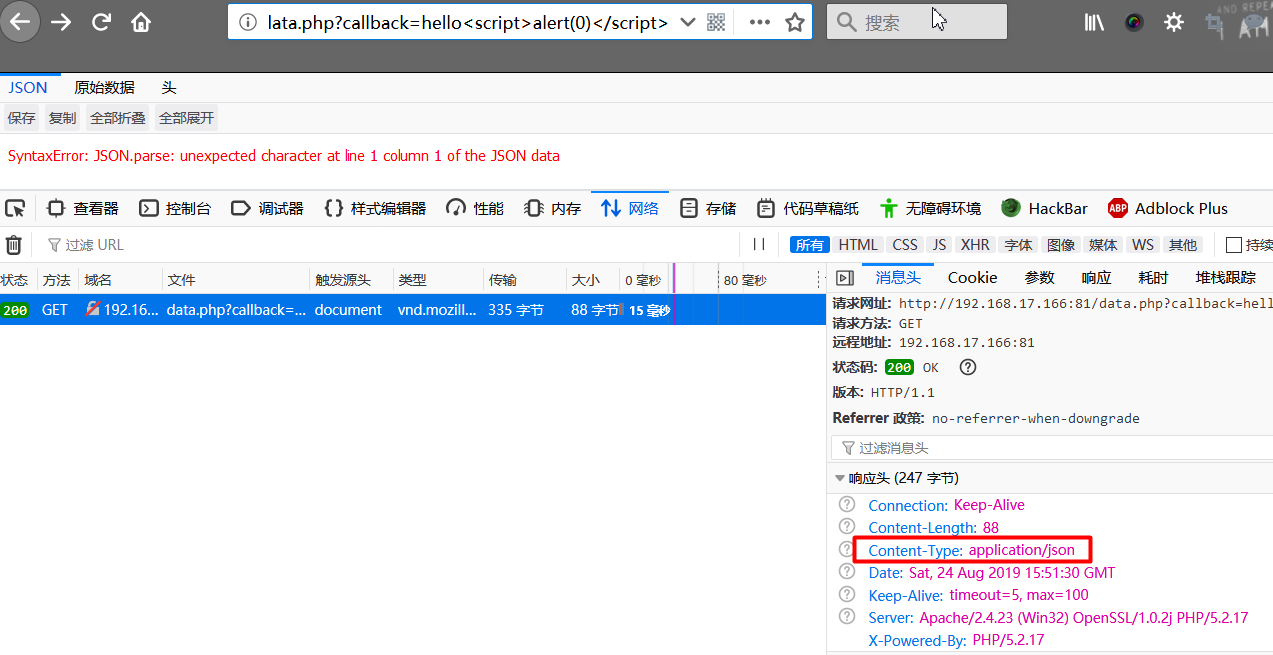Viewport: 1273px width, 655px height.
Task: Clear network requests with trash icon
Action: pos(14,245)
